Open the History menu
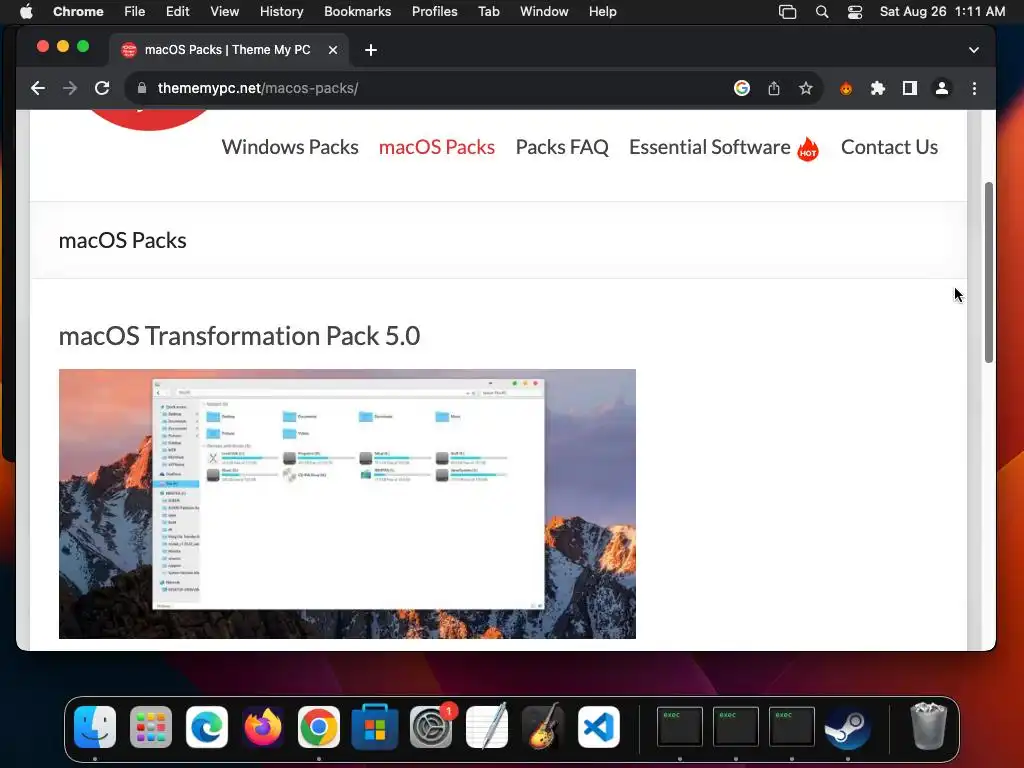 tap(281, 11)
